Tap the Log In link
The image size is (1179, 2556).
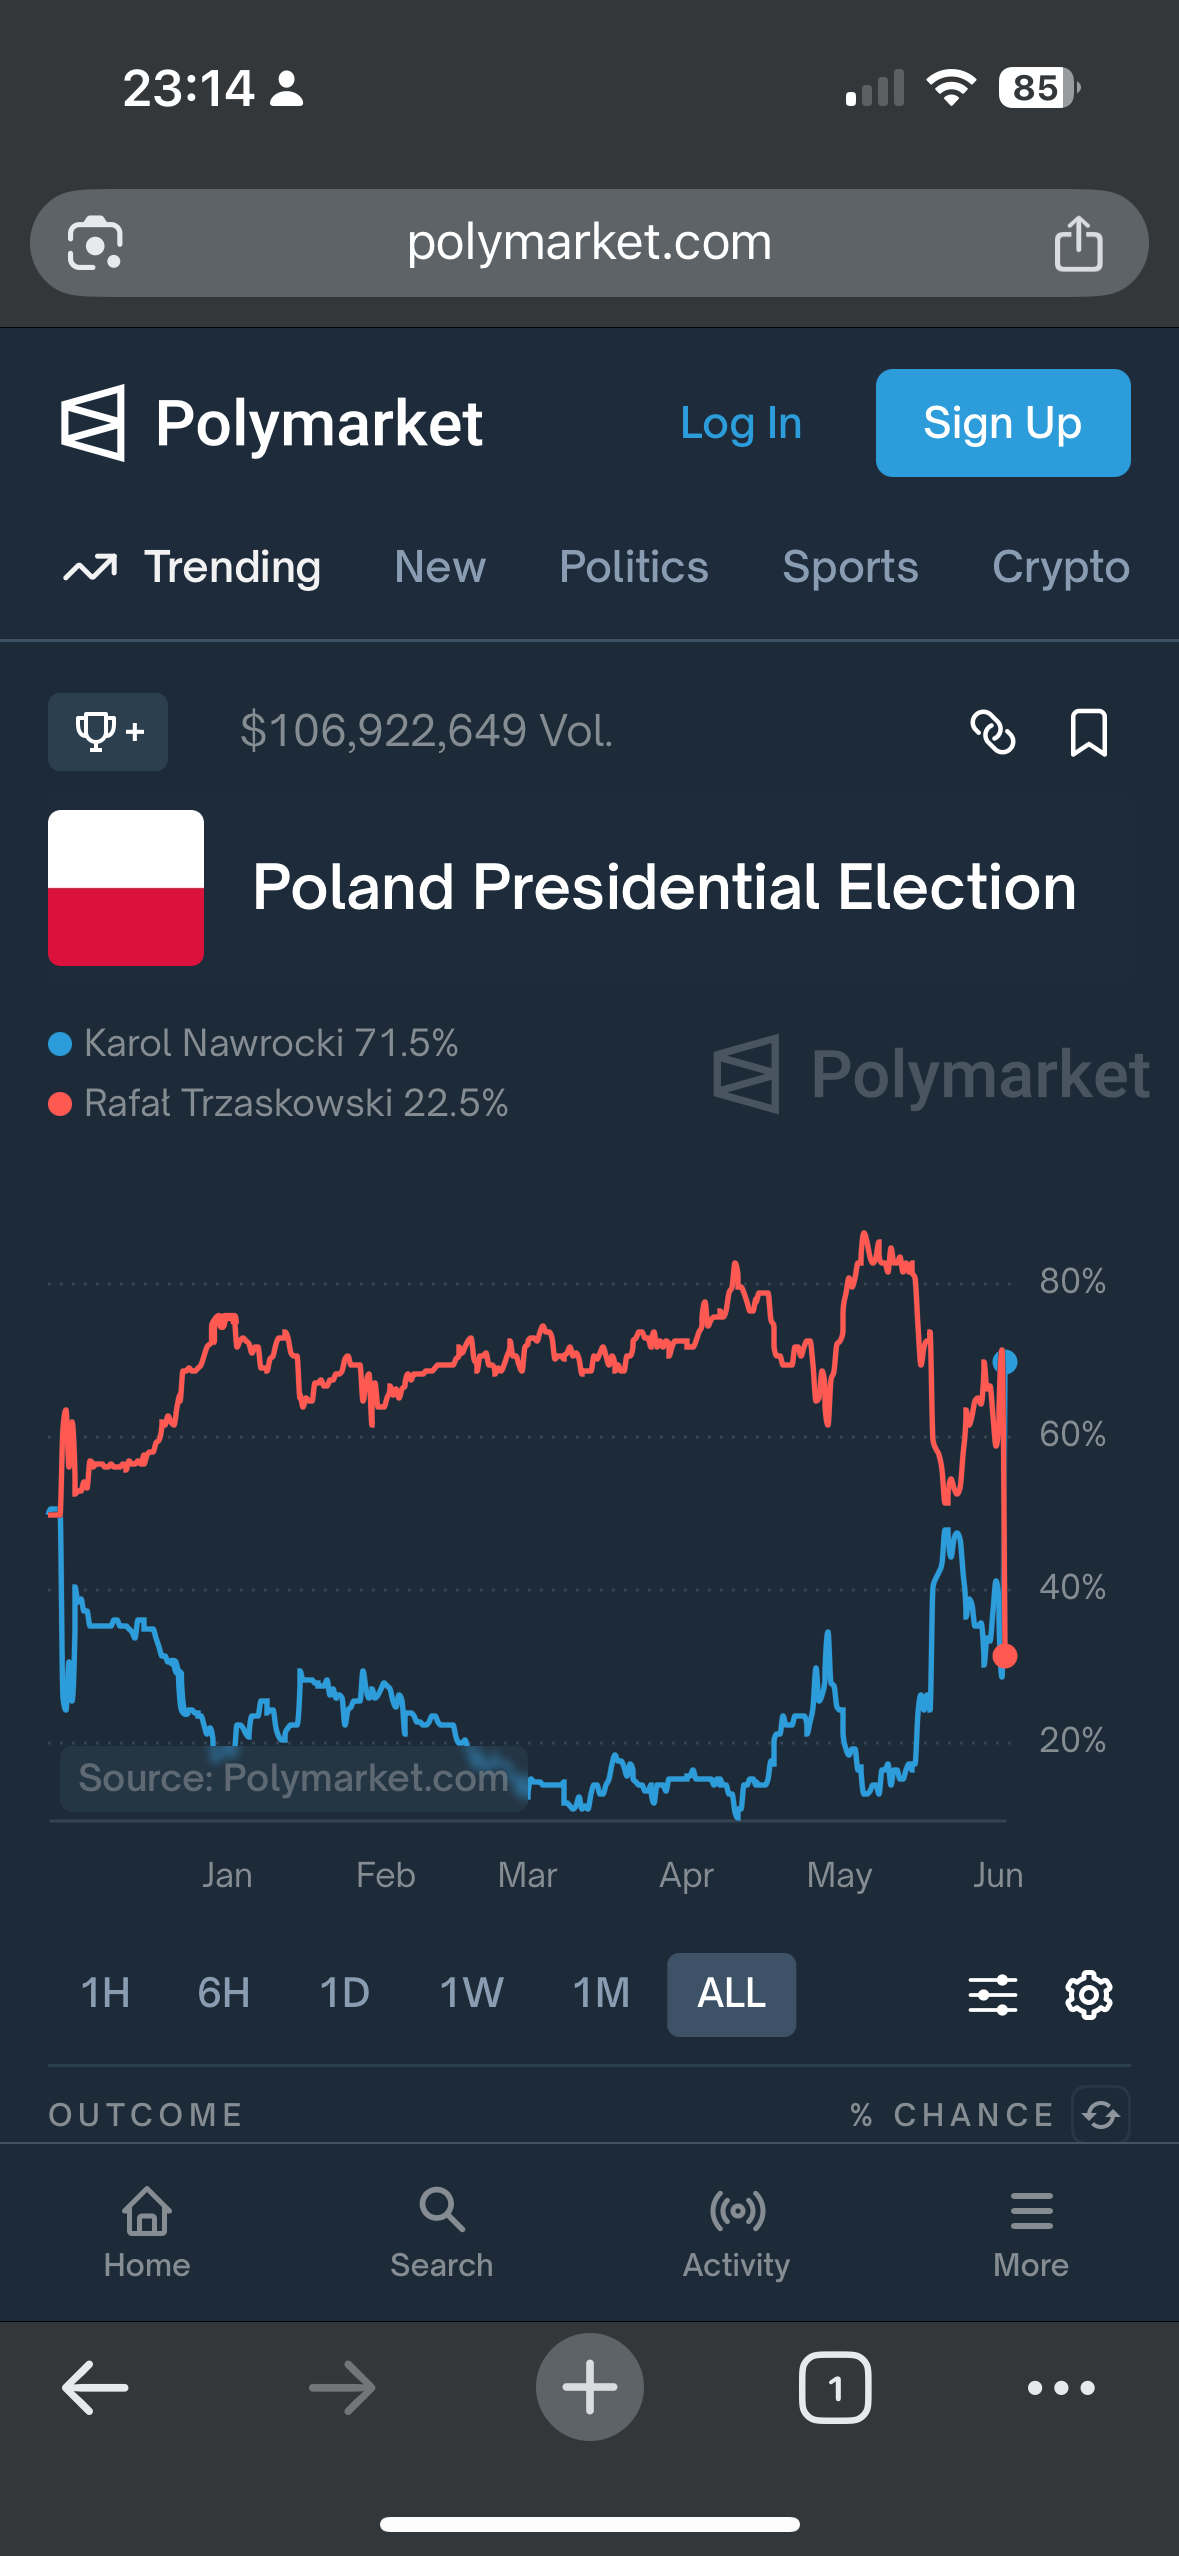pos(741,423)
